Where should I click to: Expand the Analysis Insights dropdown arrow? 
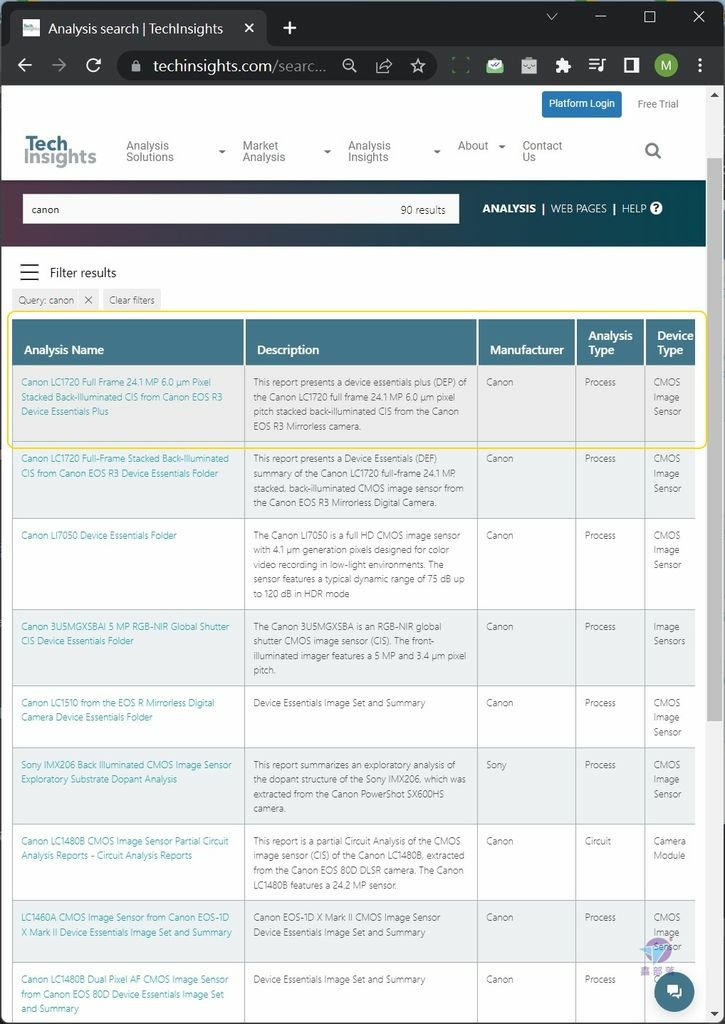coord(437,152)
